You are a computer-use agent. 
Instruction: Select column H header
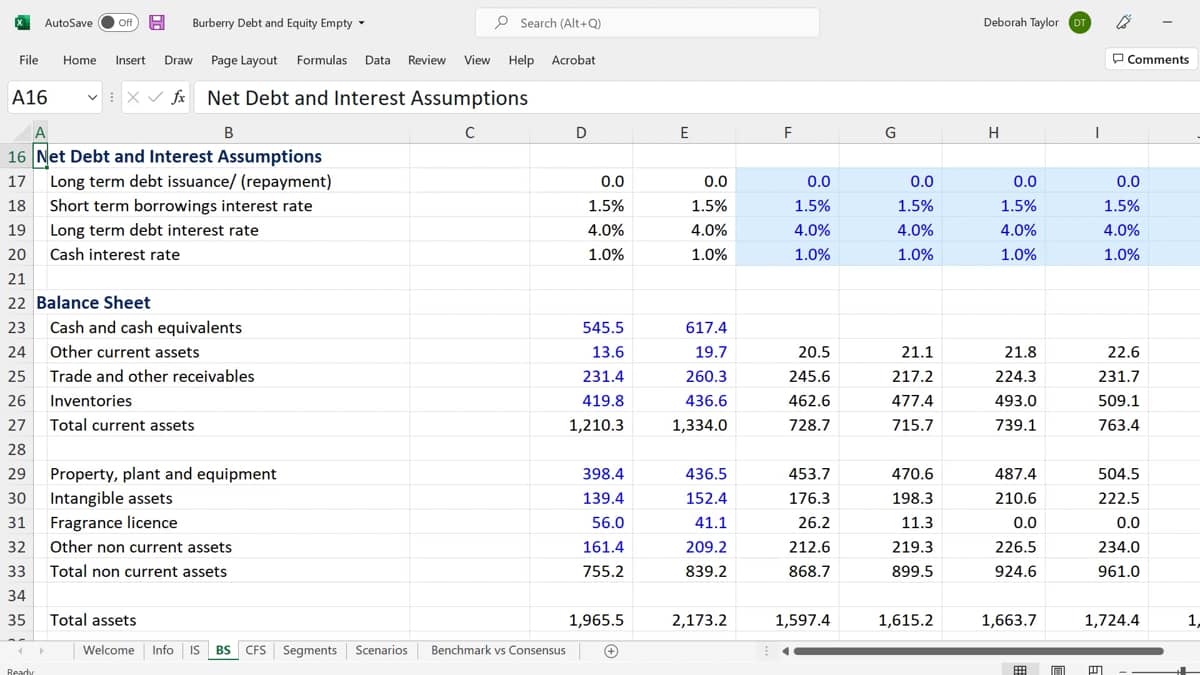(x=993, y=132)
